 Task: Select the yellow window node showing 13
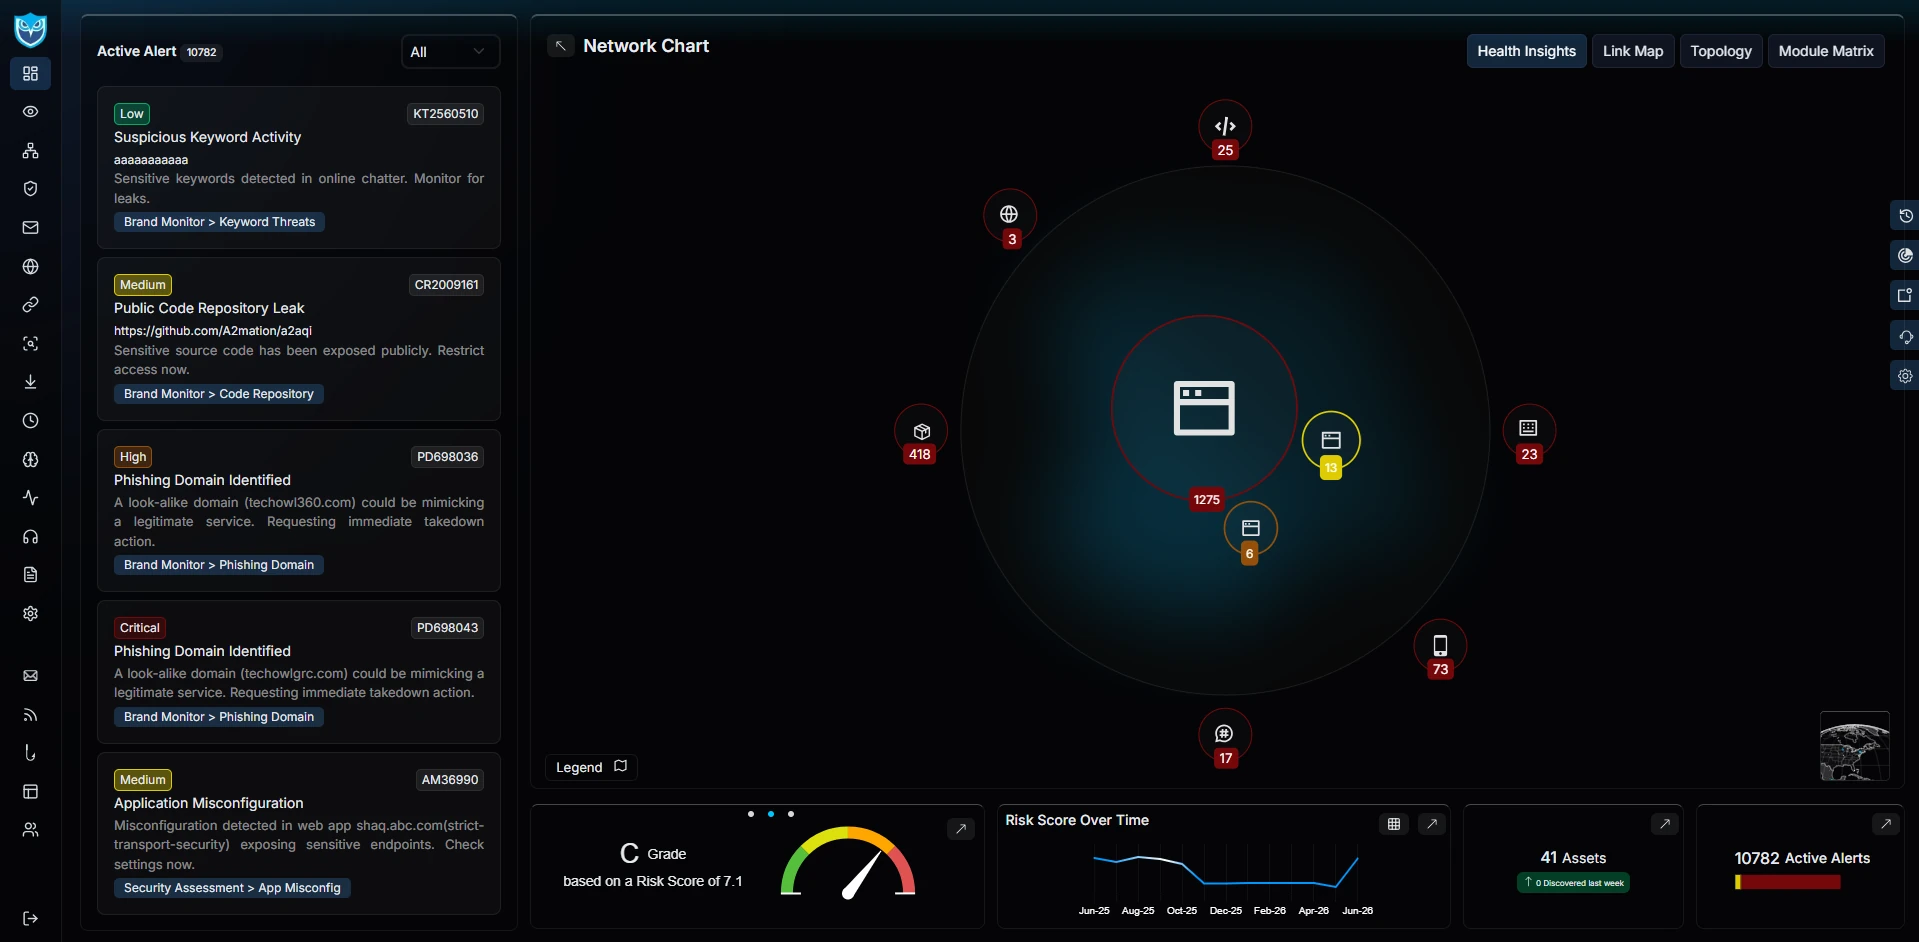click(x=1331, y=441)
